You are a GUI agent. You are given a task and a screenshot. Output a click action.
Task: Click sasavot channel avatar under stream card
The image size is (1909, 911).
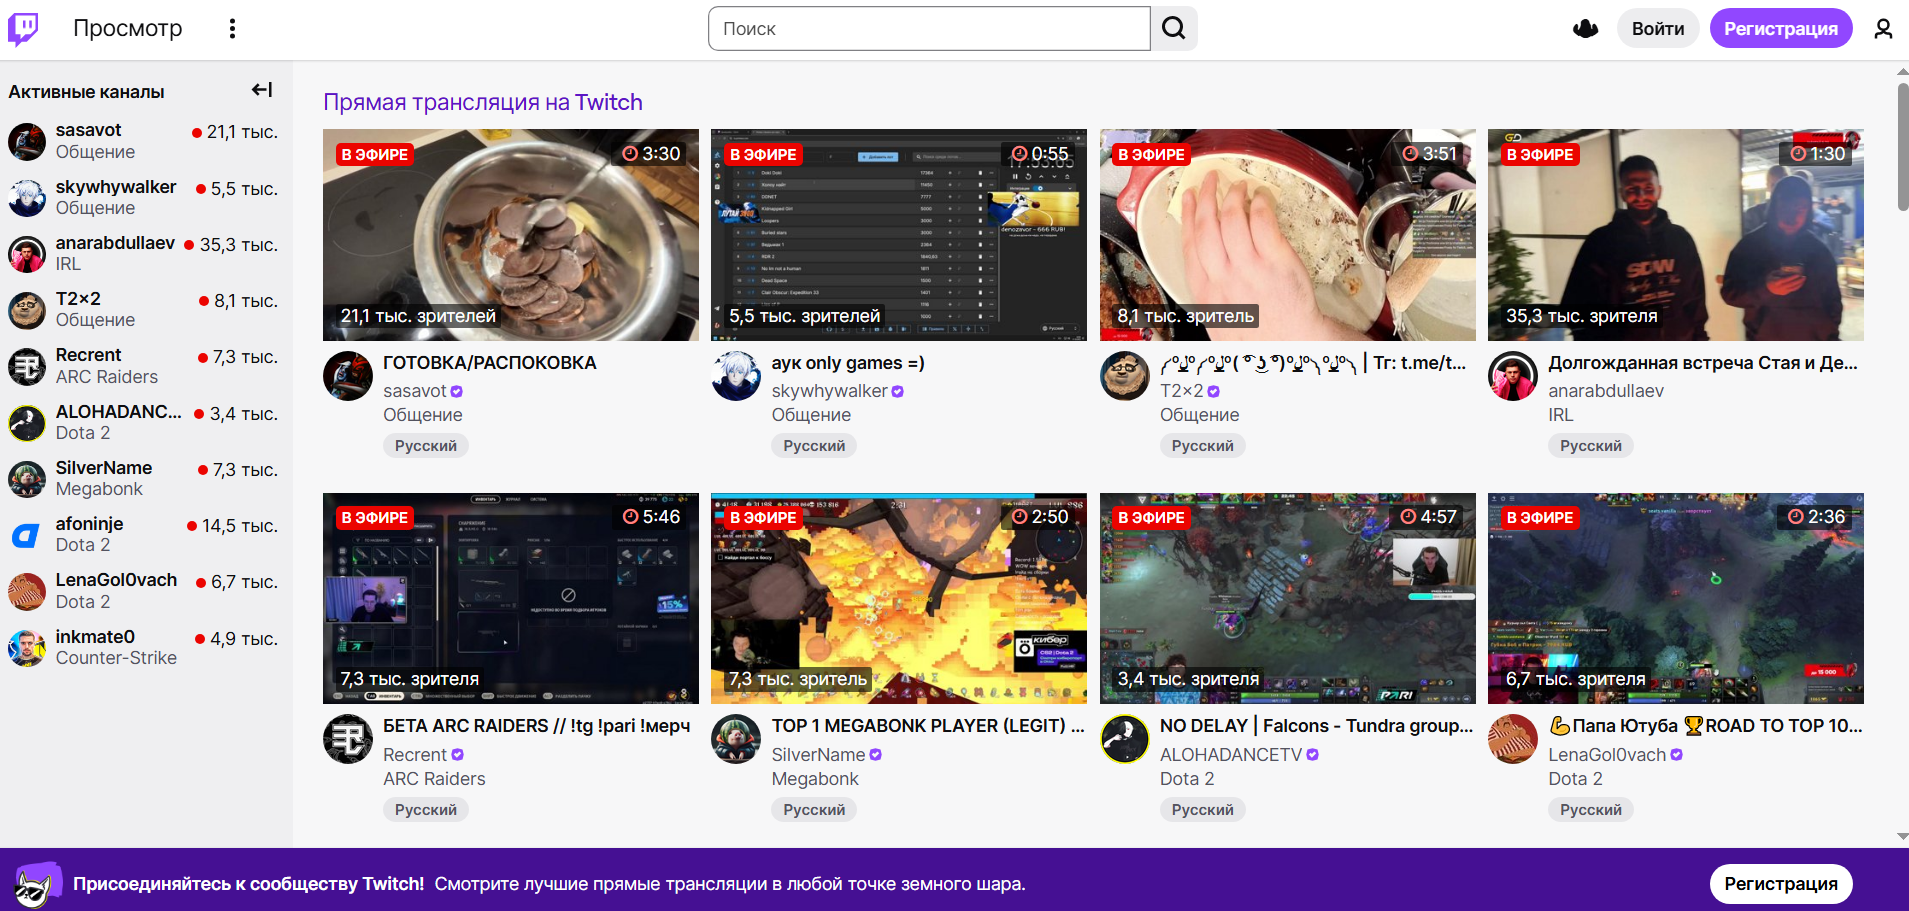click(348, 376)
